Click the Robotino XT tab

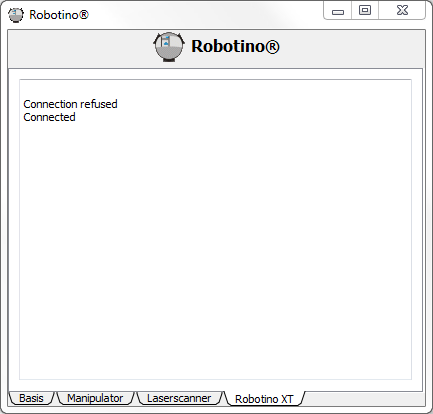click(264, 399)
